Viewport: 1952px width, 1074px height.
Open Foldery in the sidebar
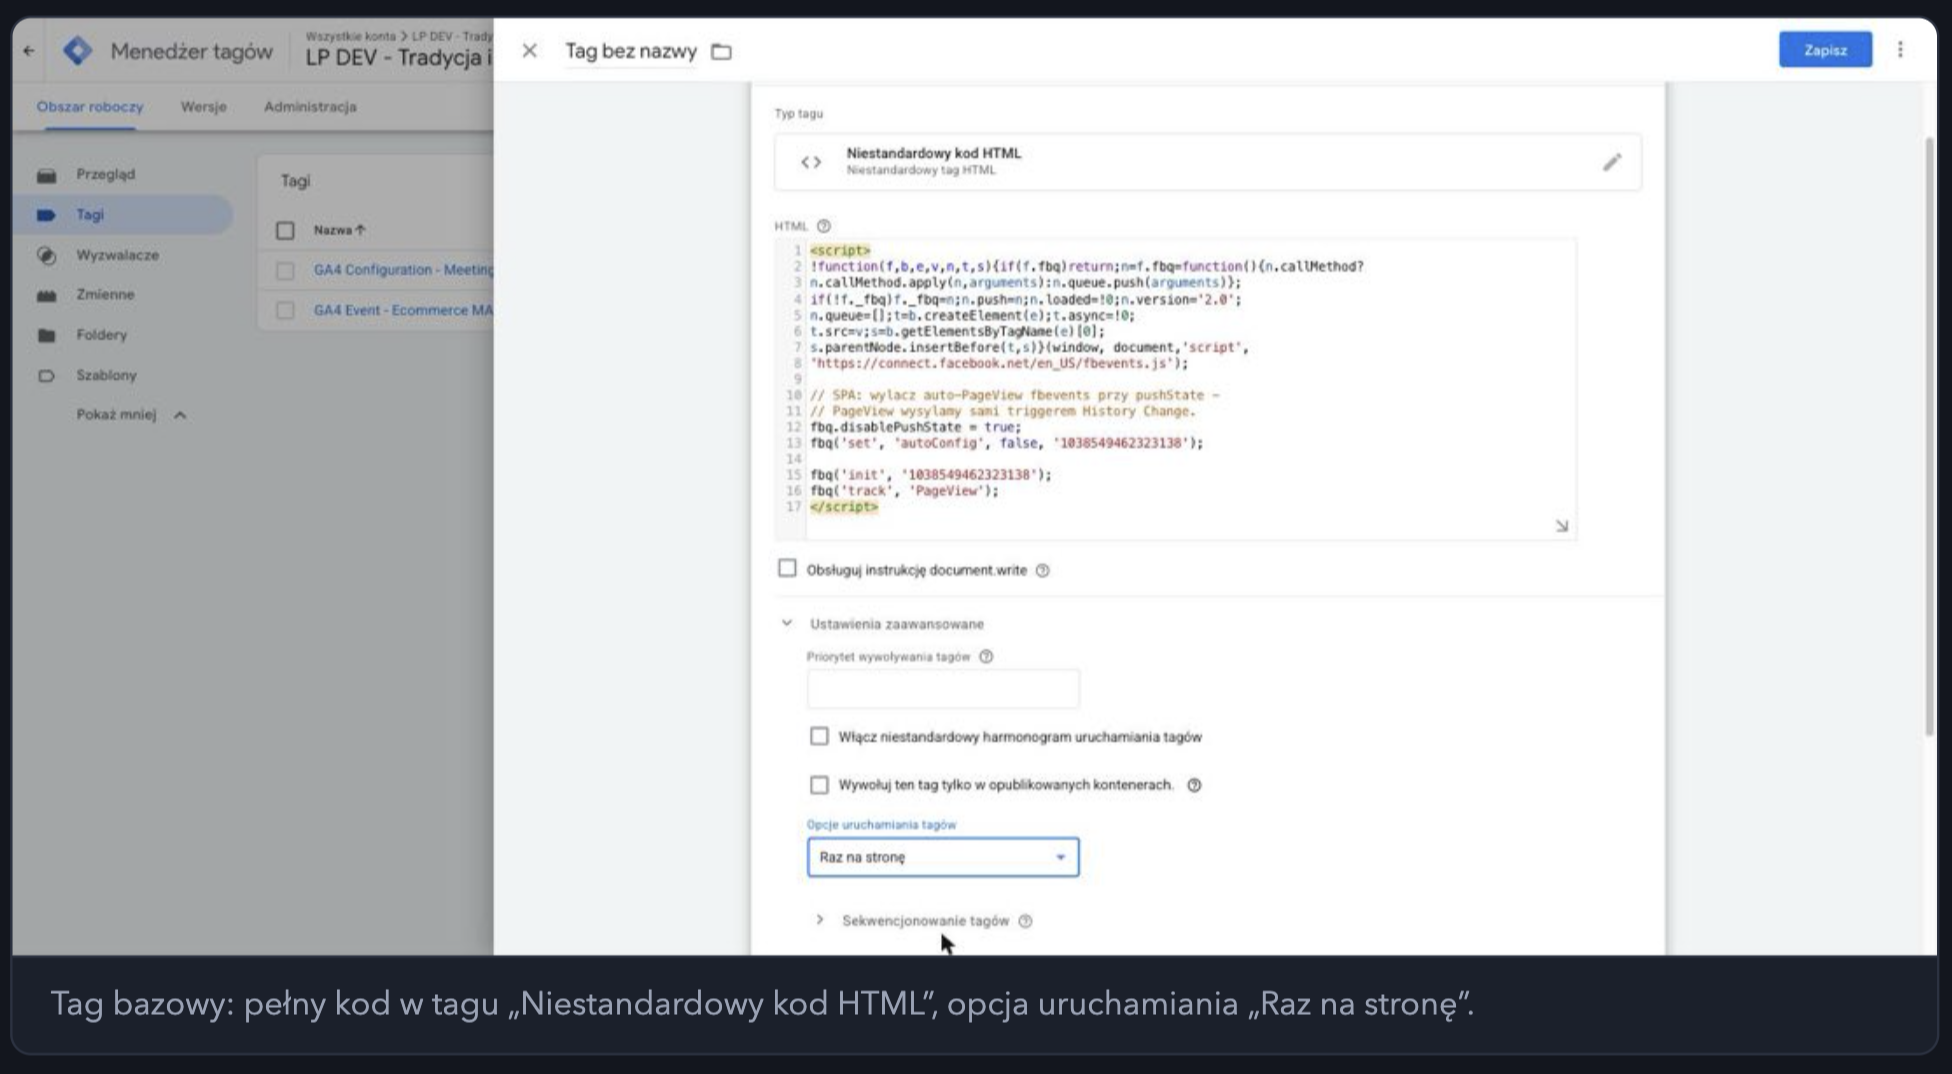(x=102, y=335)
